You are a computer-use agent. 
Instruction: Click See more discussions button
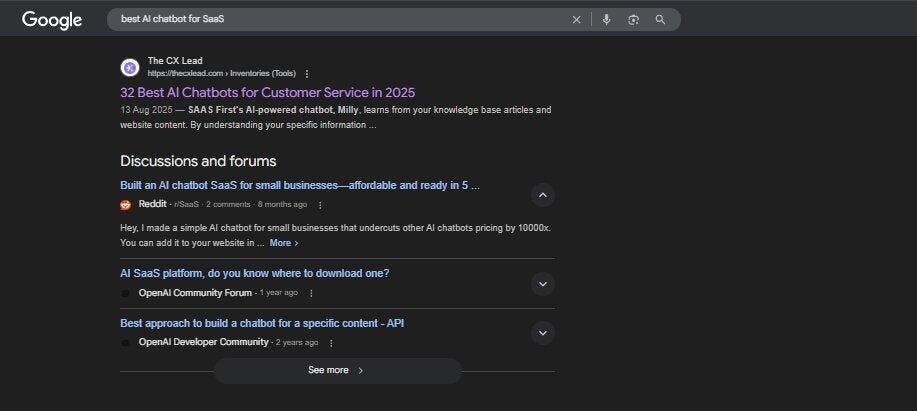(x=337, y=370)
